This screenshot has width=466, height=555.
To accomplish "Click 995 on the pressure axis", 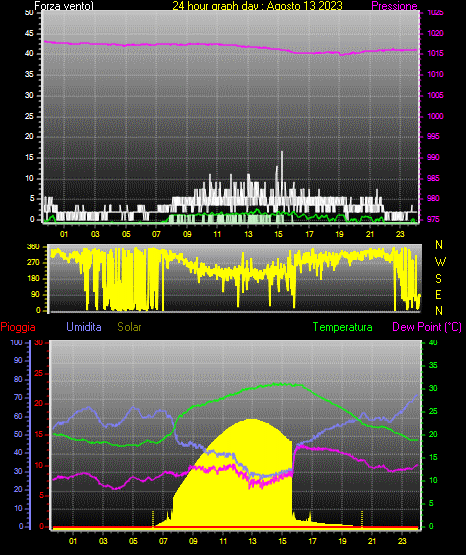I will point(433,136).
